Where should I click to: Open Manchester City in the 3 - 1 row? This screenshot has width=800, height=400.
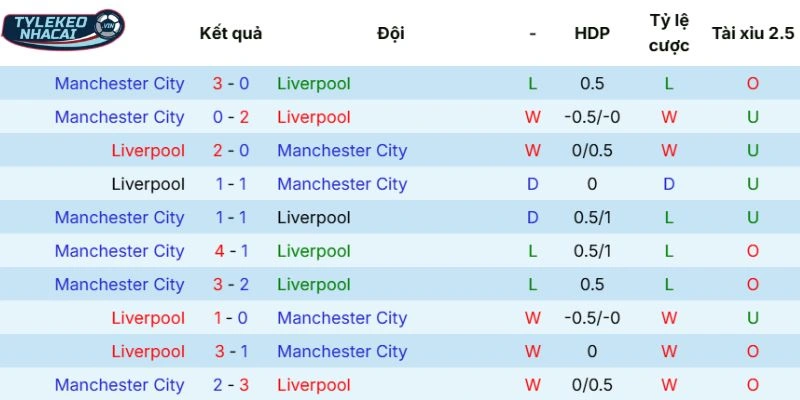342,352
